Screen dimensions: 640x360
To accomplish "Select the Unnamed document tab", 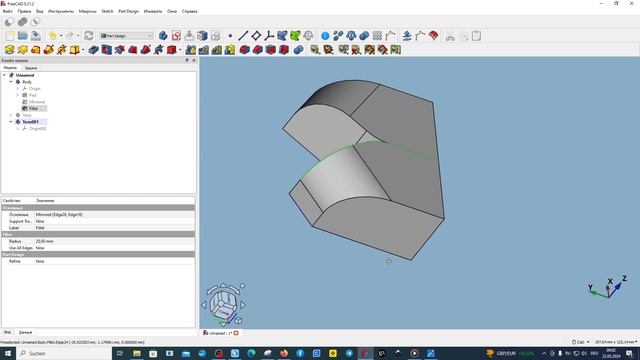I will tap(220, 333).
